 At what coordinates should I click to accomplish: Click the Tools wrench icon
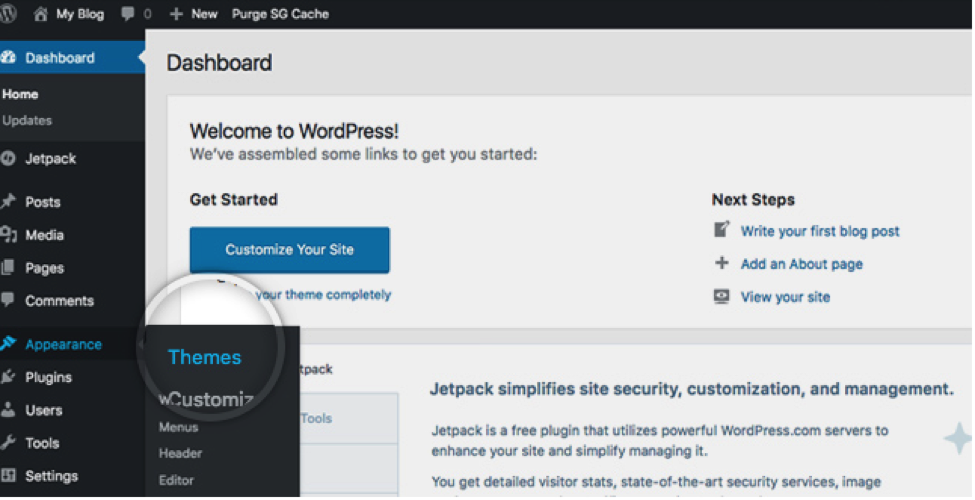[8, 443]
